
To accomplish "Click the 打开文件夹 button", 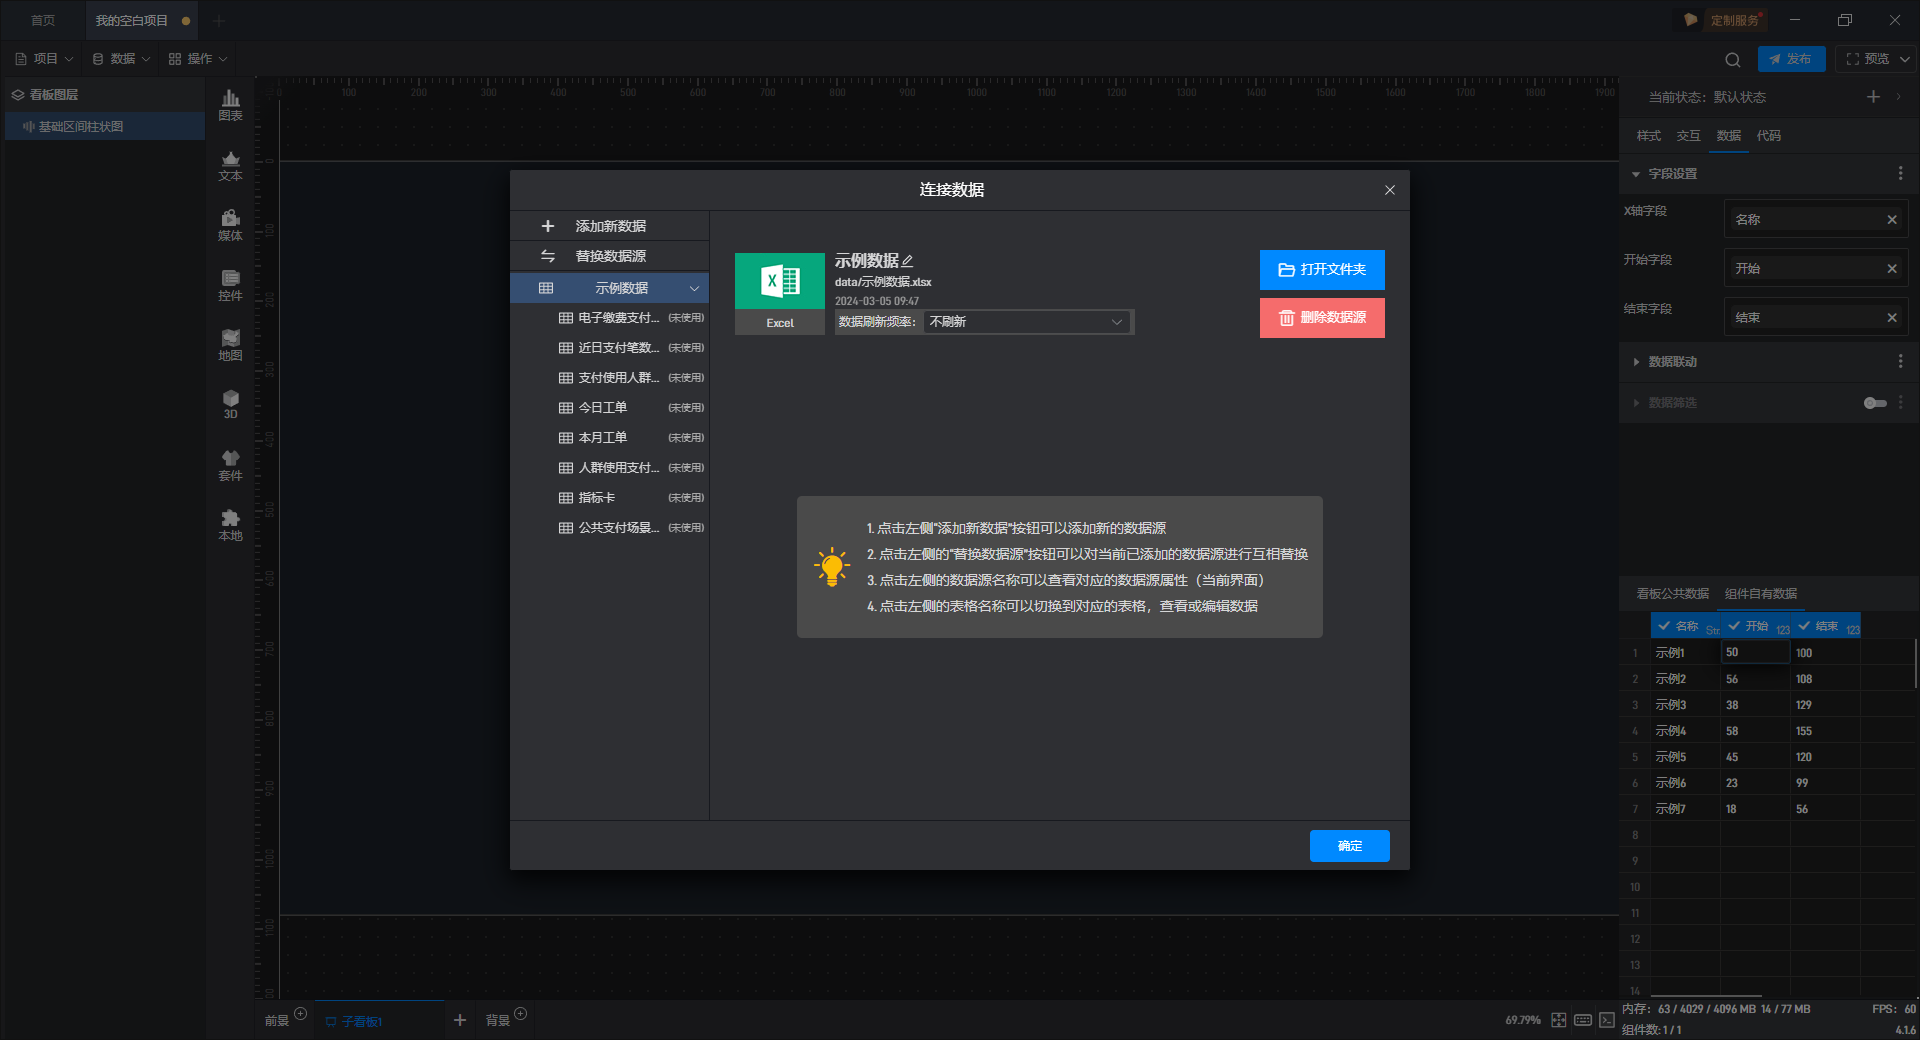I will coord(1322,270).
